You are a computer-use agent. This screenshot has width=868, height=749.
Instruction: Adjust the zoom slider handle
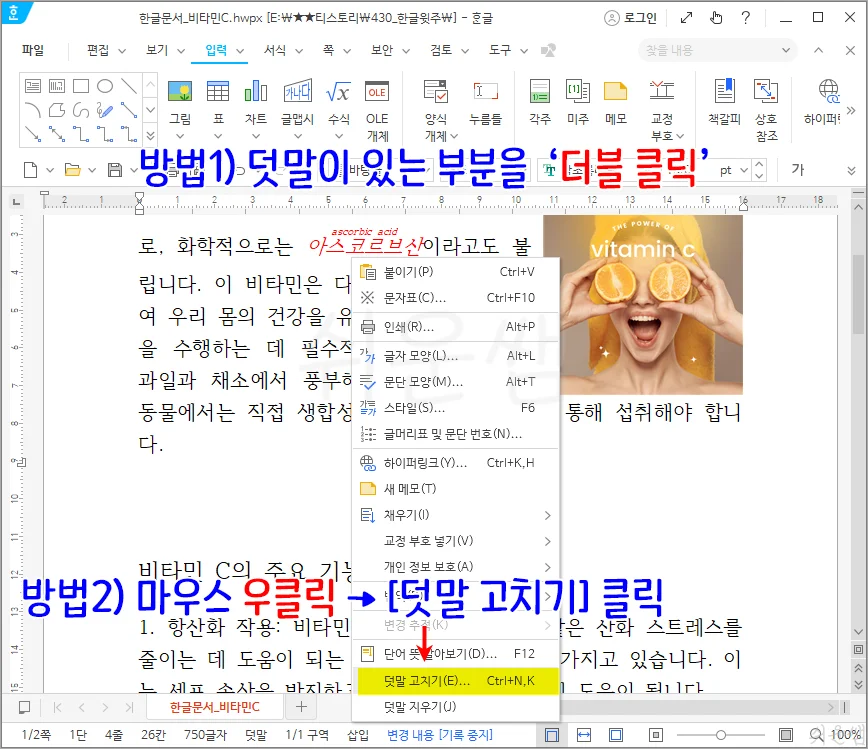coord(721,735)
